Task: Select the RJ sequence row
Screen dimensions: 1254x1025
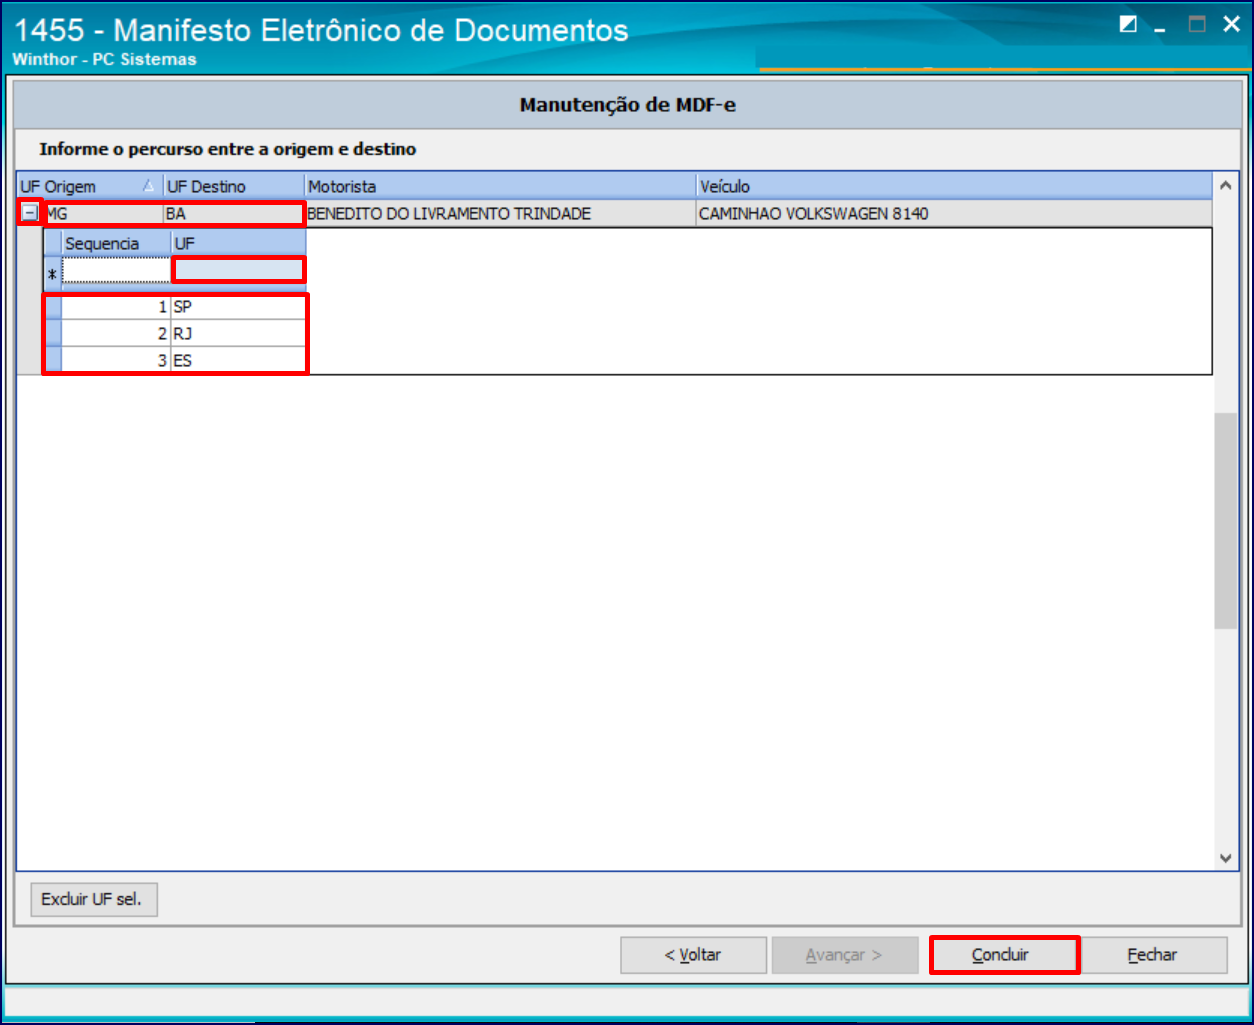Action: point(175,334)
